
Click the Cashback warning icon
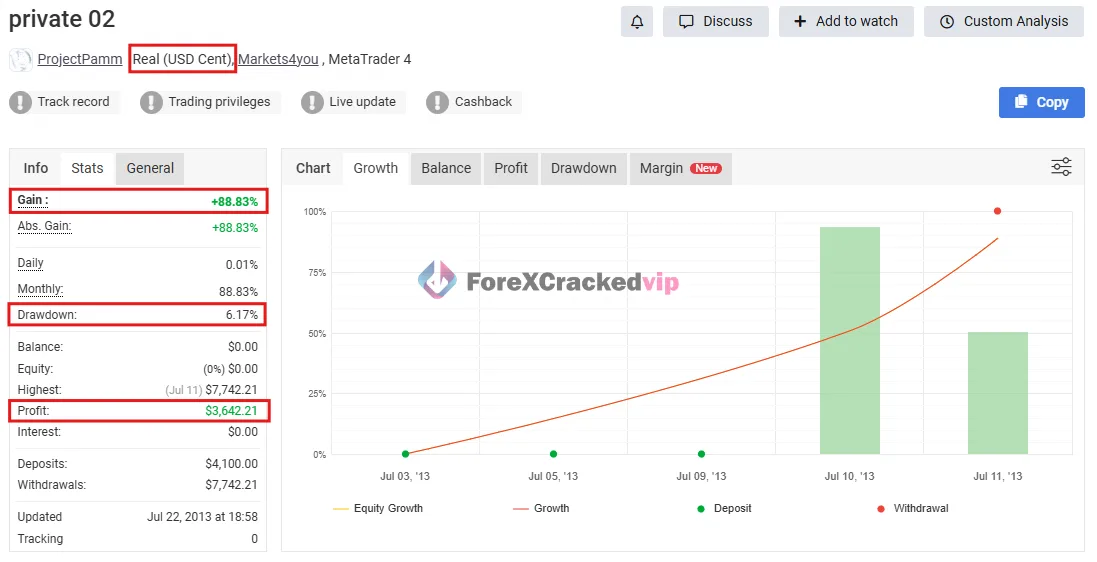pos(437,102)
